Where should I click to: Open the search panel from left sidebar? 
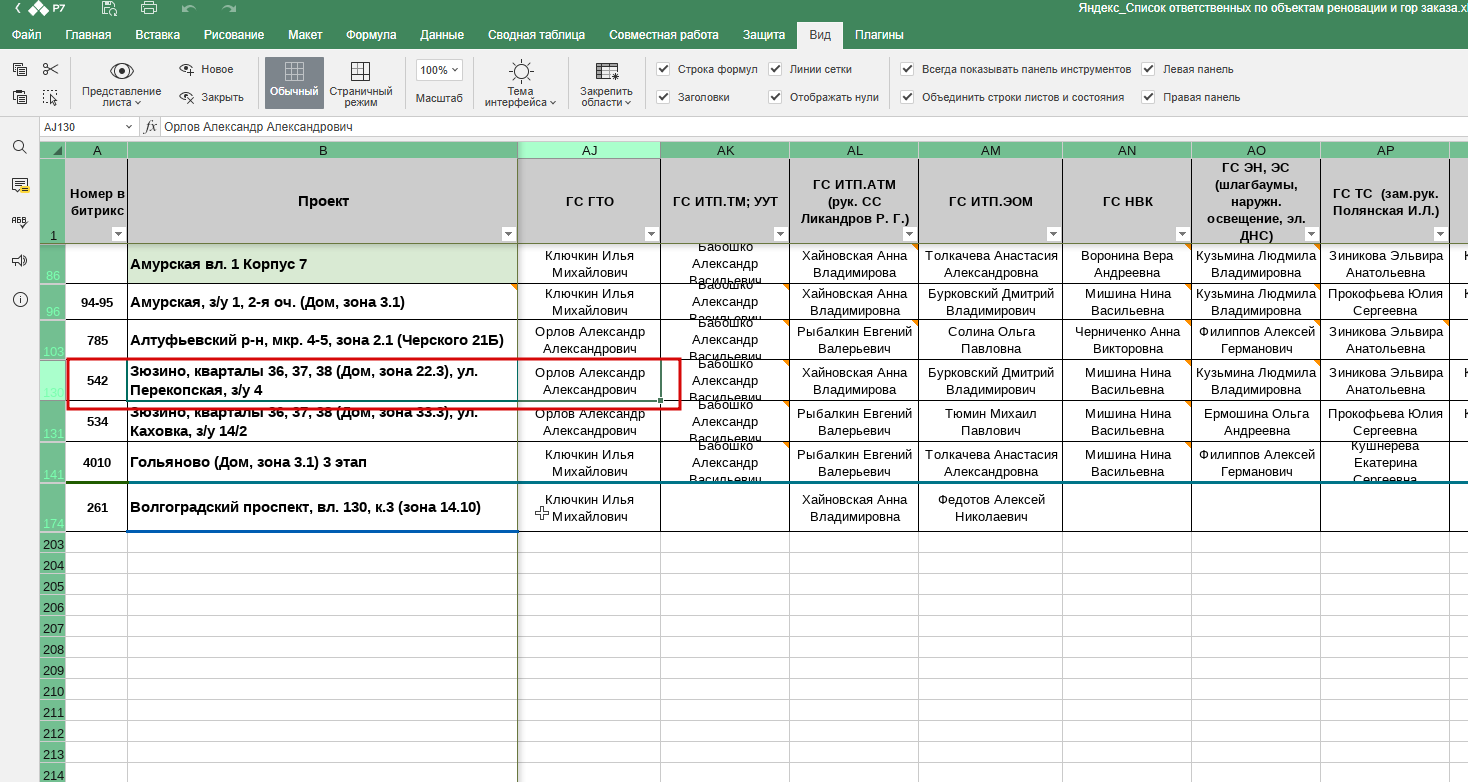click(x=20, y=147)
